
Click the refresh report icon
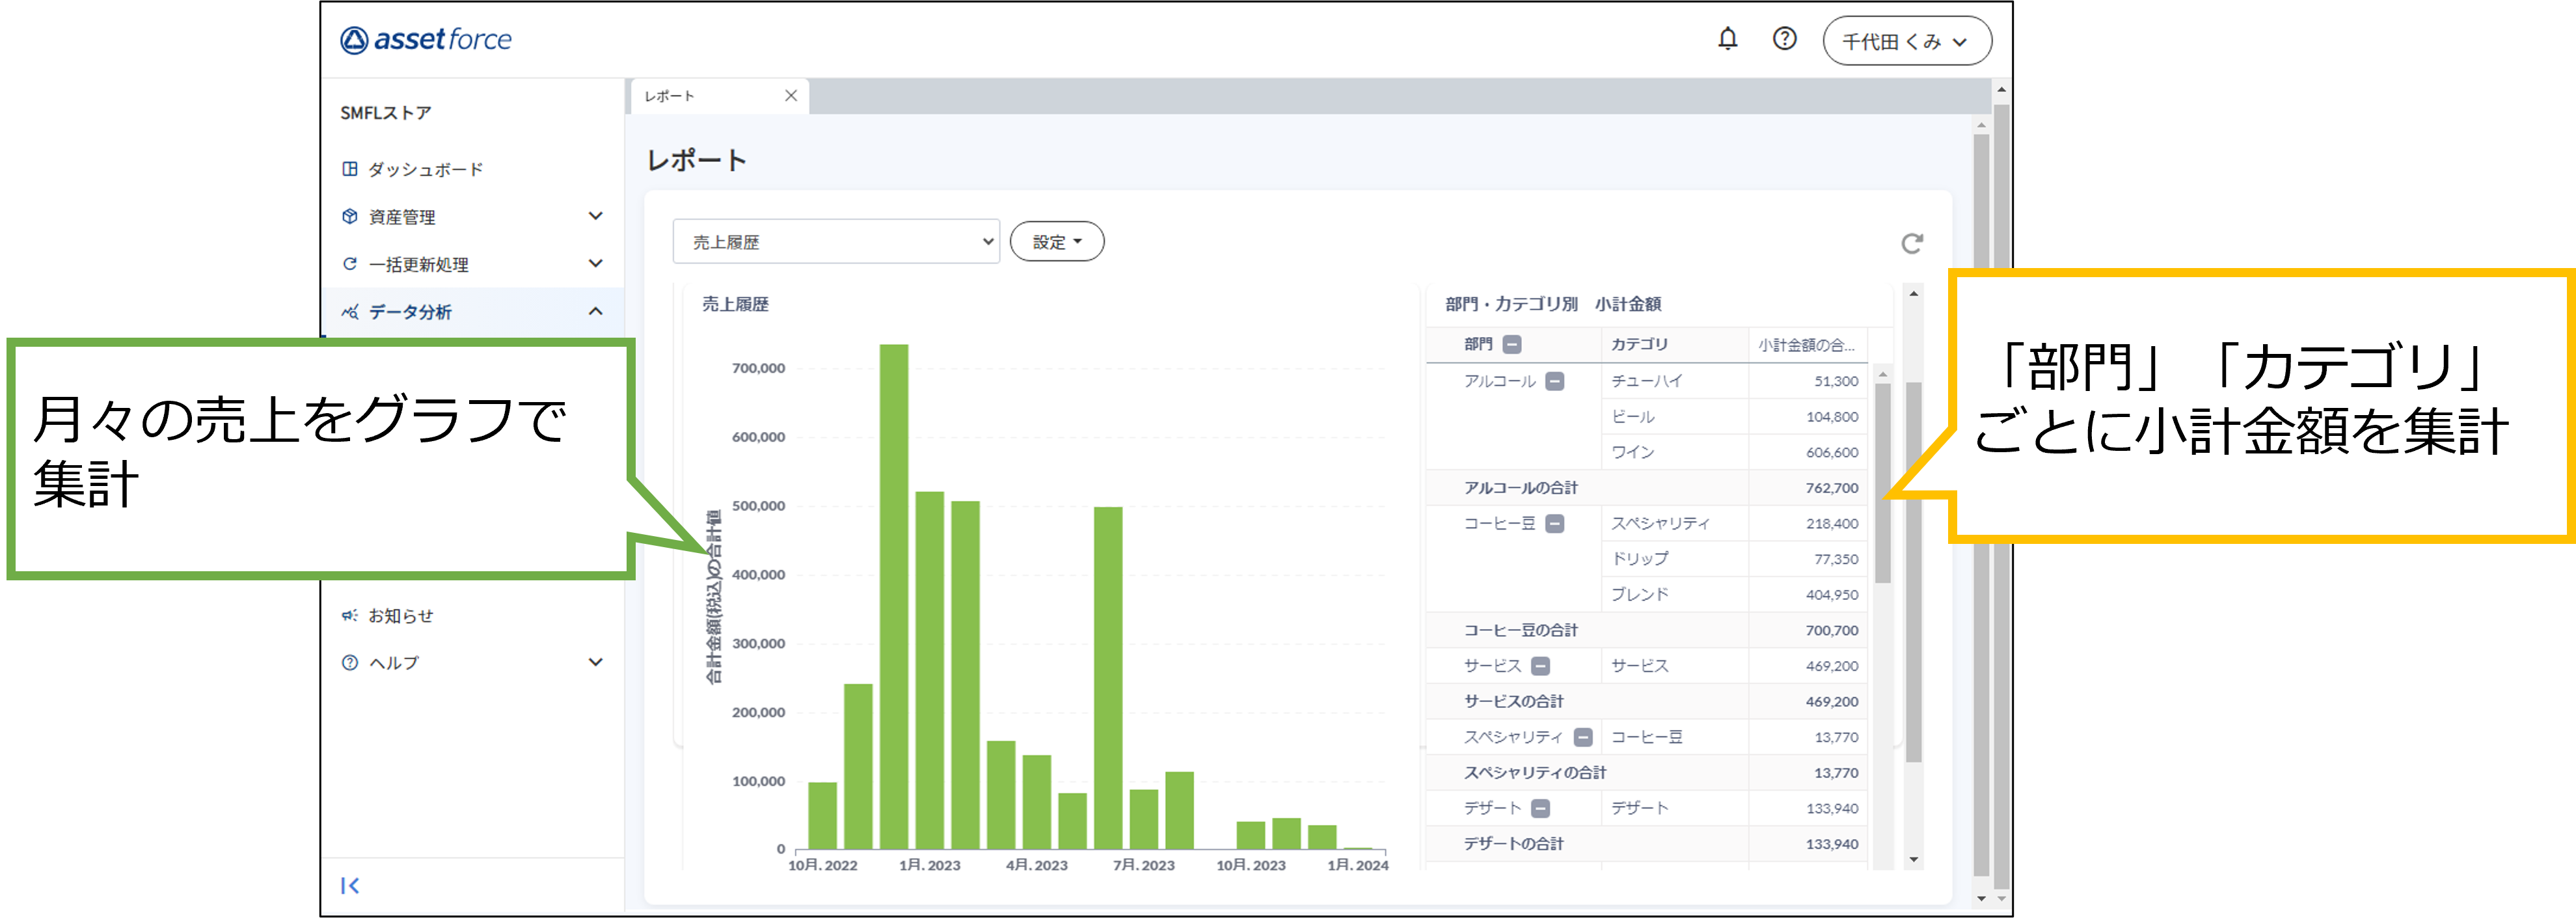click(x=1911, y=243)
